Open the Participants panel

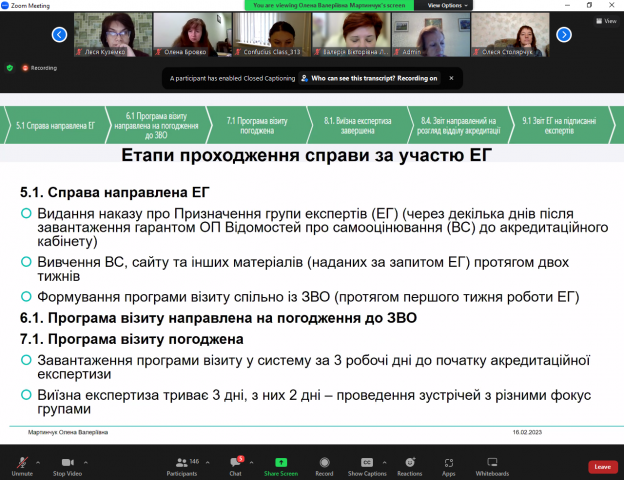click(x=181, y=464)
